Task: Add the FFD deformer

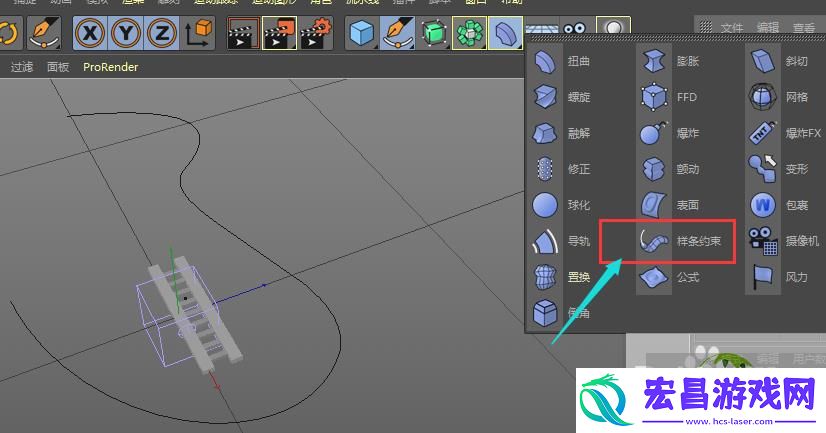Action: (670, 97)
